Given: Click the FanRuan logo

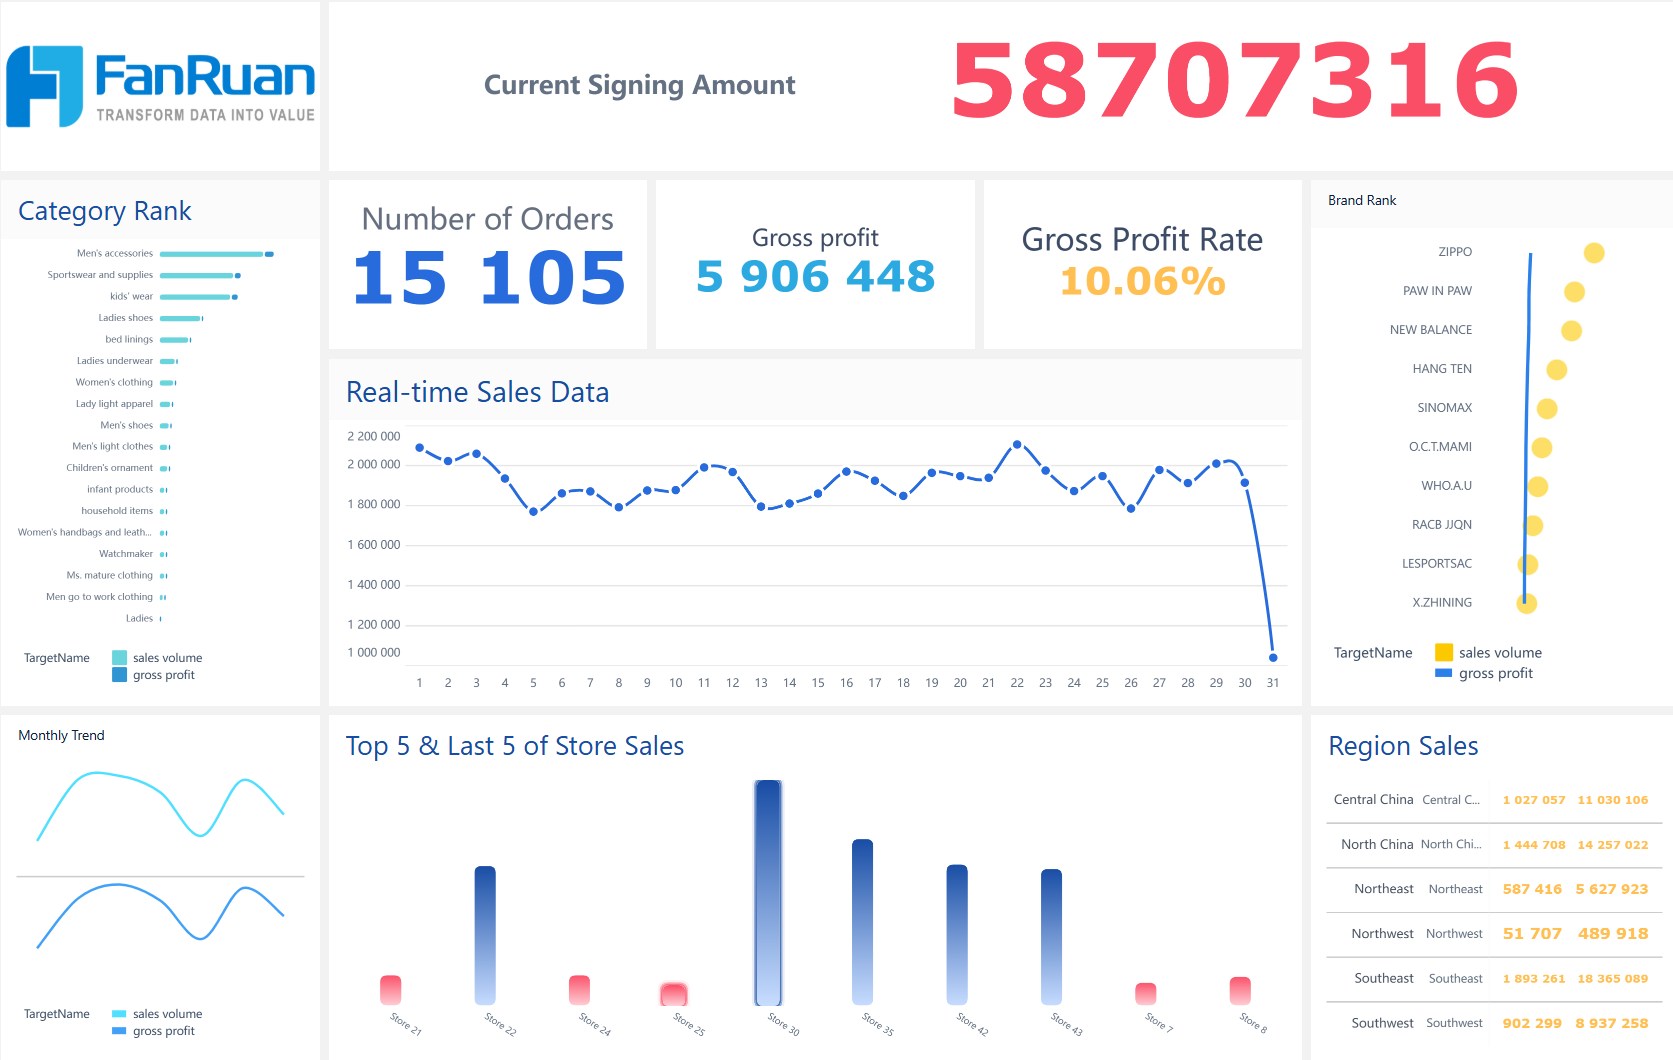Looking at the screenshot, I should click(x=160, y=86).
